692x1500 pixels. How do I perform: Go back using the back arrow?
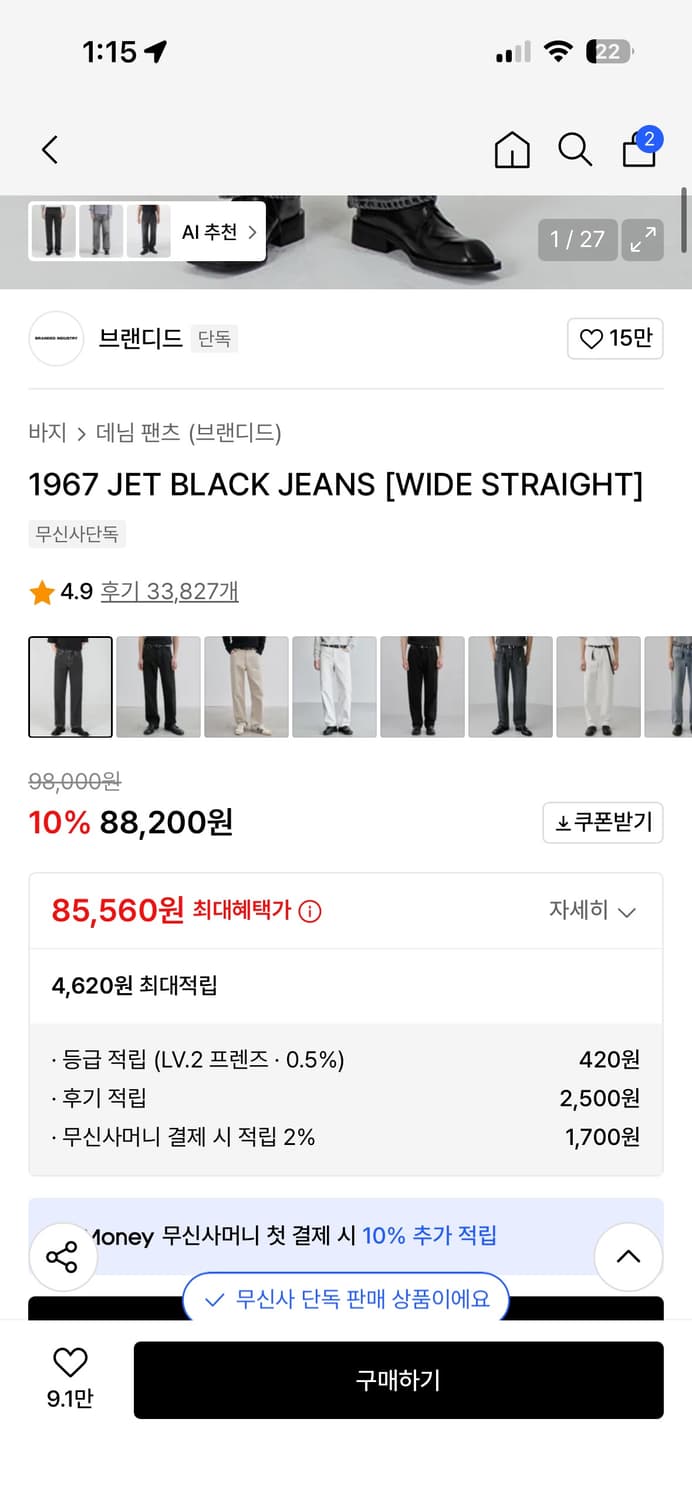[x=49, y=149]
